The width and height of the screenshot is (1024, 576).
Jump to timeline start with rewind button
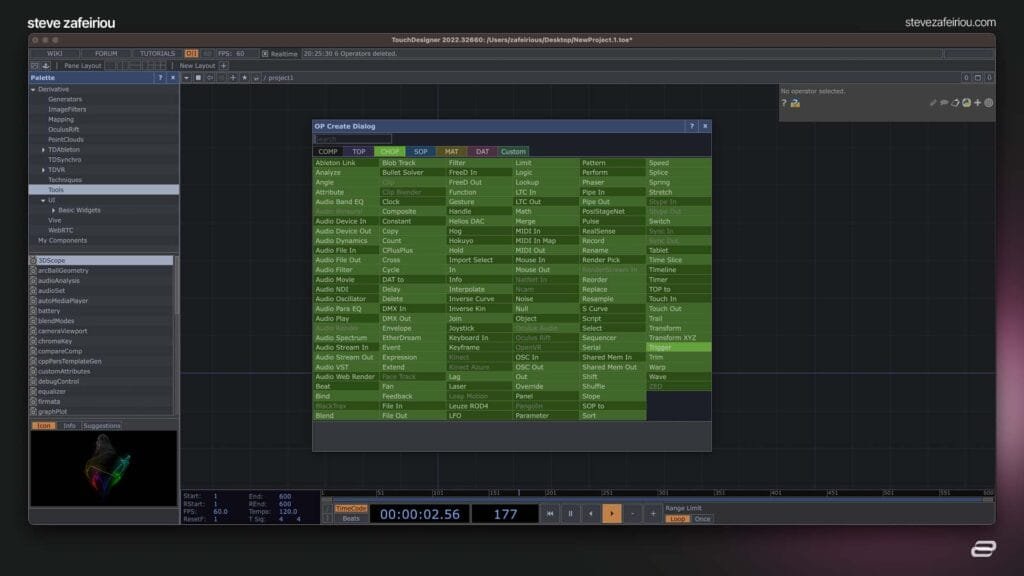pyautogui.click(x=550, y=514)
